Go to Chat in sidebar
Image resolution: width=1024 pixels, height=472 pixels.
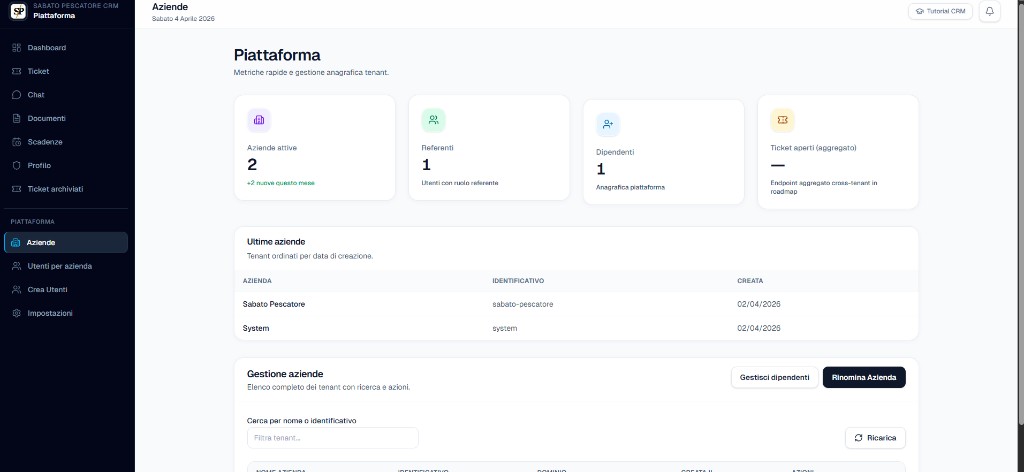[36, 95]
